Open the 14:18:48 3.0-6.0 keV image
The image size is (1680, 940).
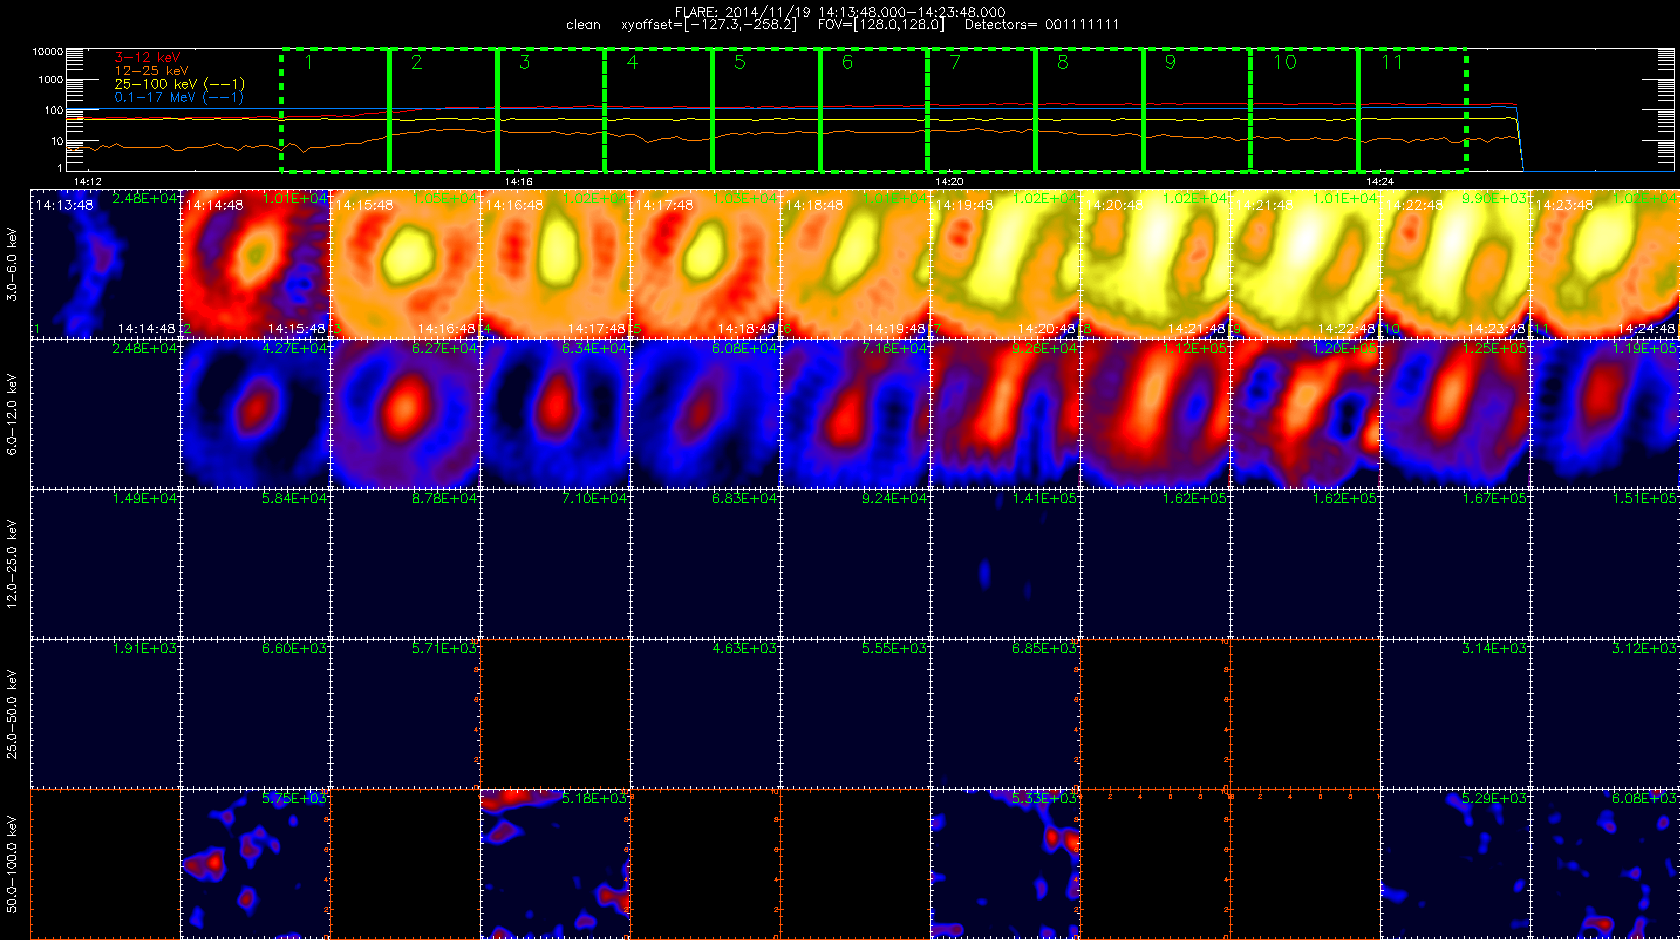856,264
